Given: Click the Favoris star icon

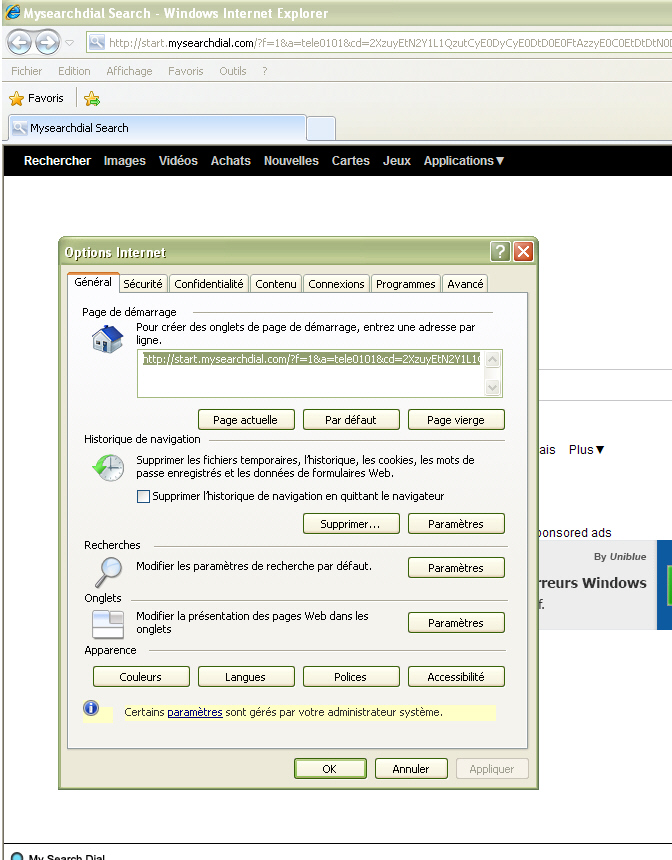Looking at the screenshot, I should (x=16, y=99).
